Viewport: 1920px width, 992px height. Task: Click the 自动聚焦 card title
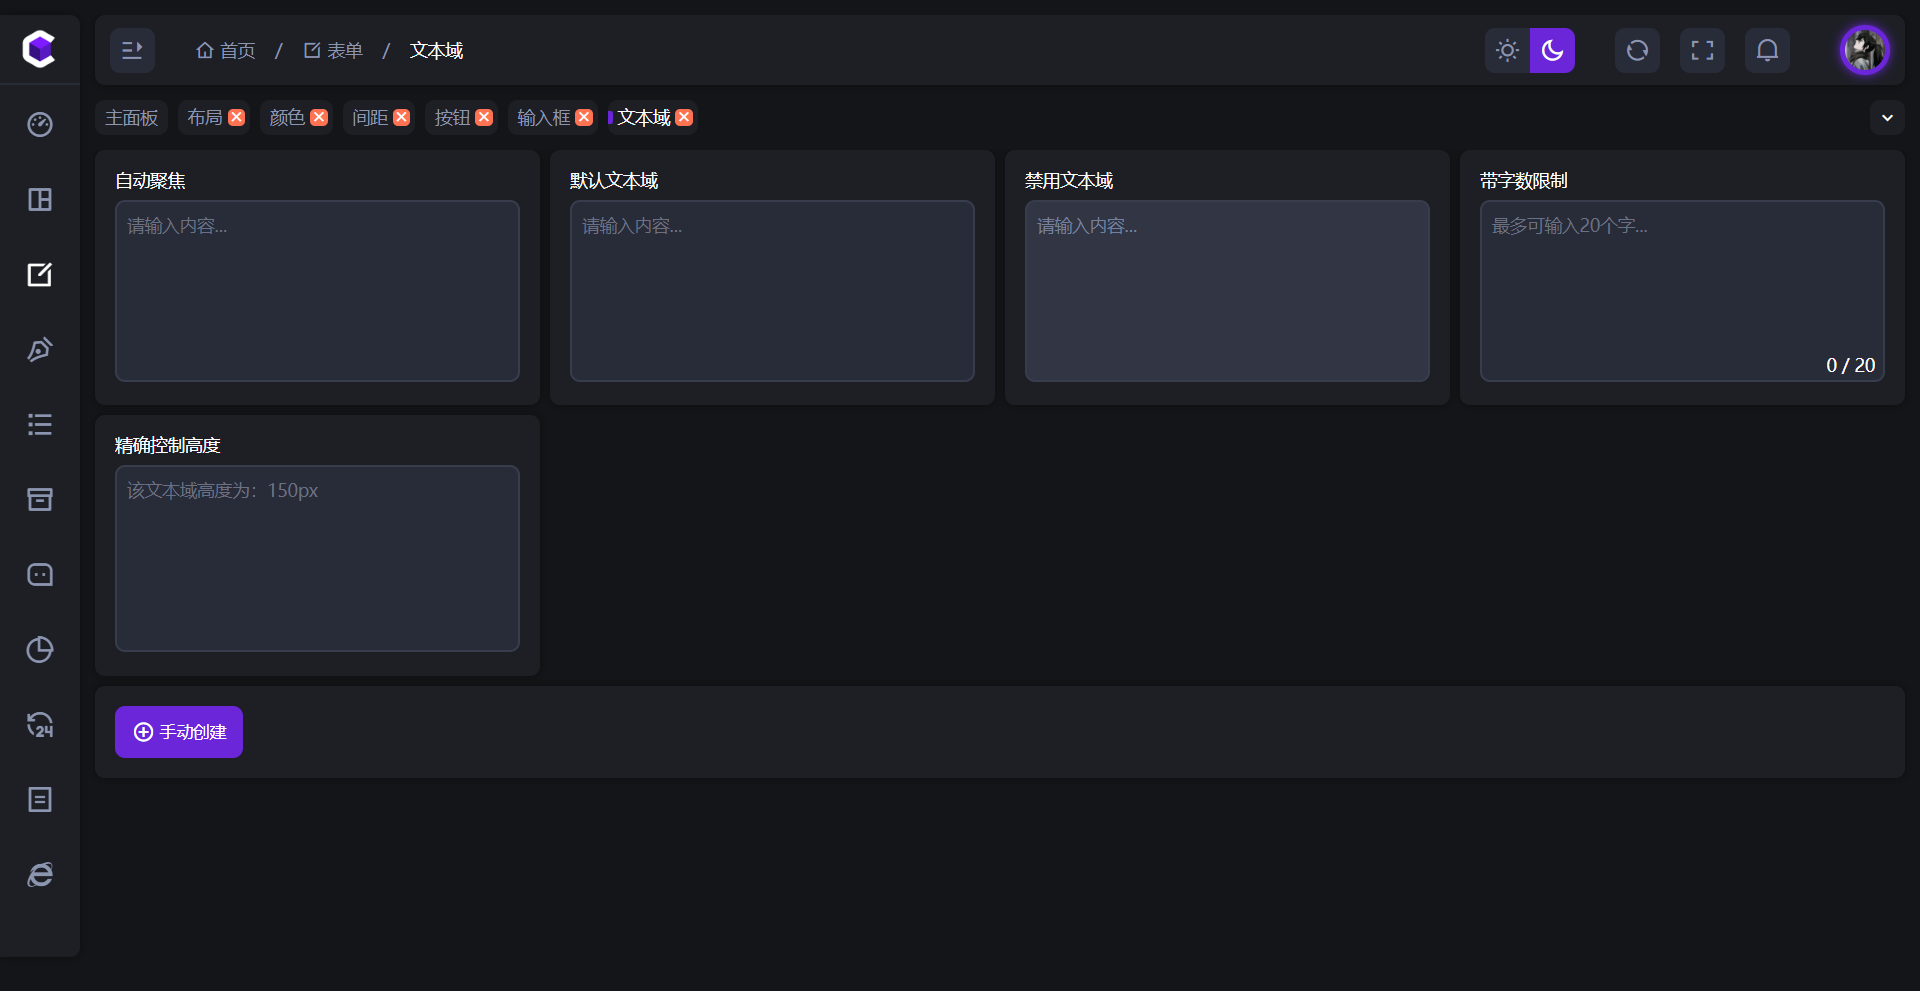(x=150, y=181)
